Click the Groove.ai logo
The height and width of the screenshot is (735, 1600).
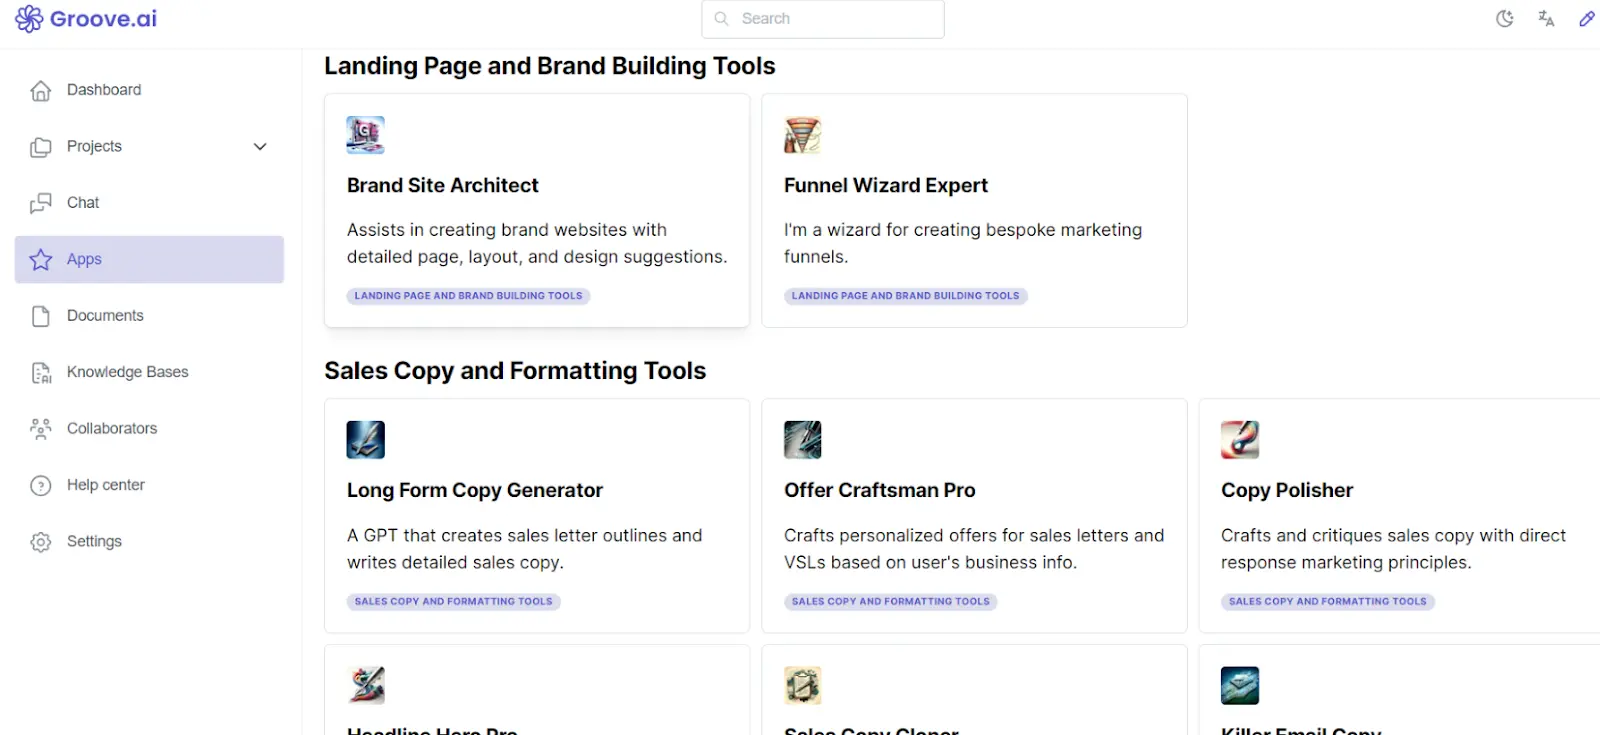pos(86,18)
